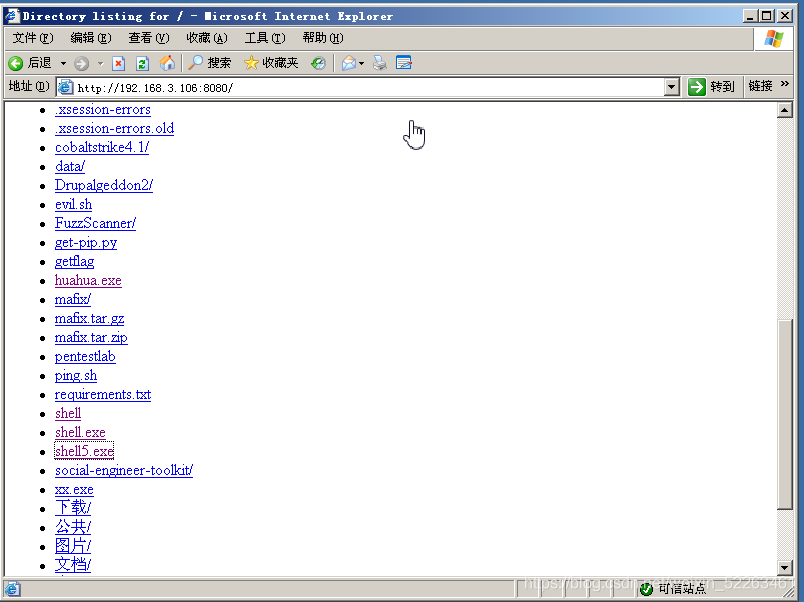Click the status bar IE page icon
Screen dimensions: 804x602
tap(12, 589)
